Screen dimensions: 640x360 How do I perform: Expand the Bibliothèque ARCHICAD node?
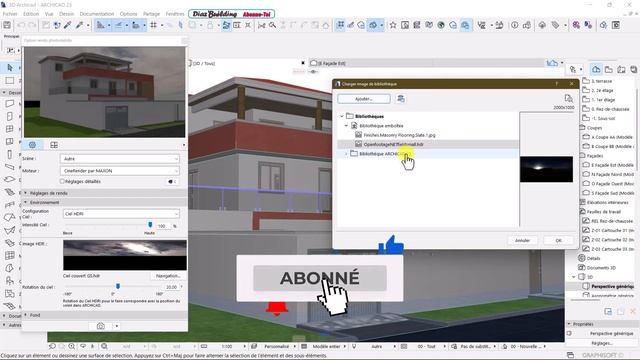tap(347, 154)
